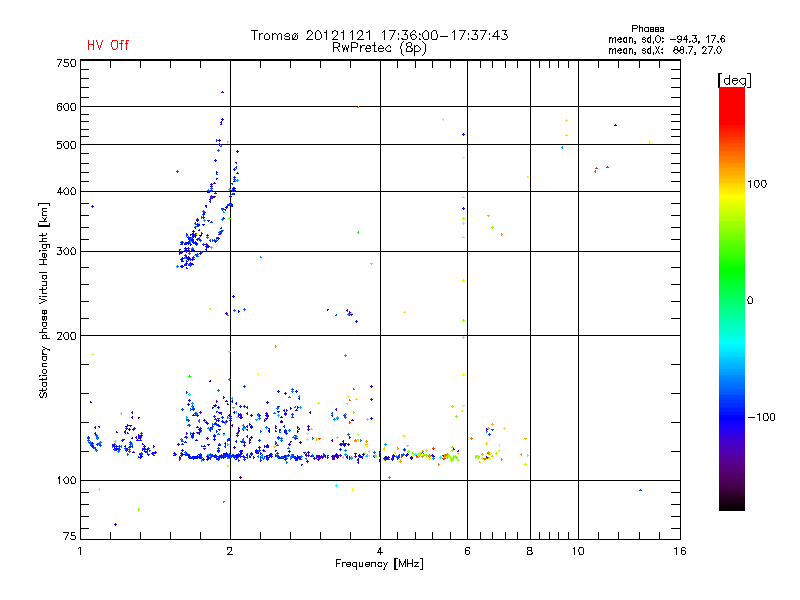800x600 pixels.
Task: Click the 'Frequency [MHz]' axis label
Action: pyautogui.click(x=379, y=564)
